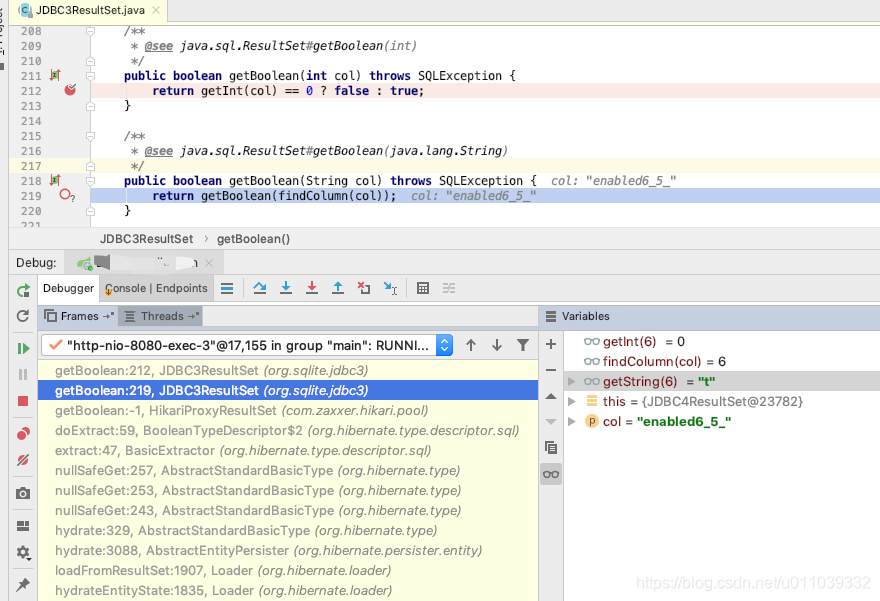Open View Breakpoints dialog
This screenshot has height=601, width=880.
pos(23,434)
